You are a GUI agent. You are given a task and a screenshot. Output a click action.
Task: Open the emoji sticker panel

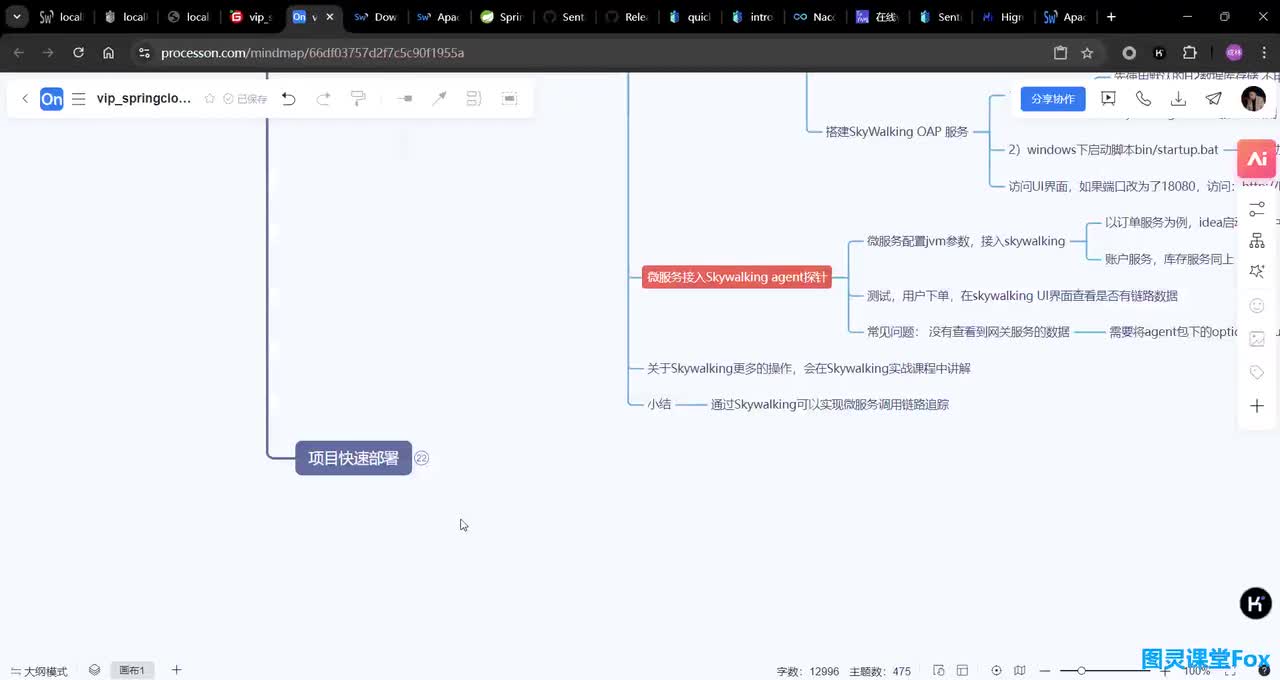(x=1257, y=306)
